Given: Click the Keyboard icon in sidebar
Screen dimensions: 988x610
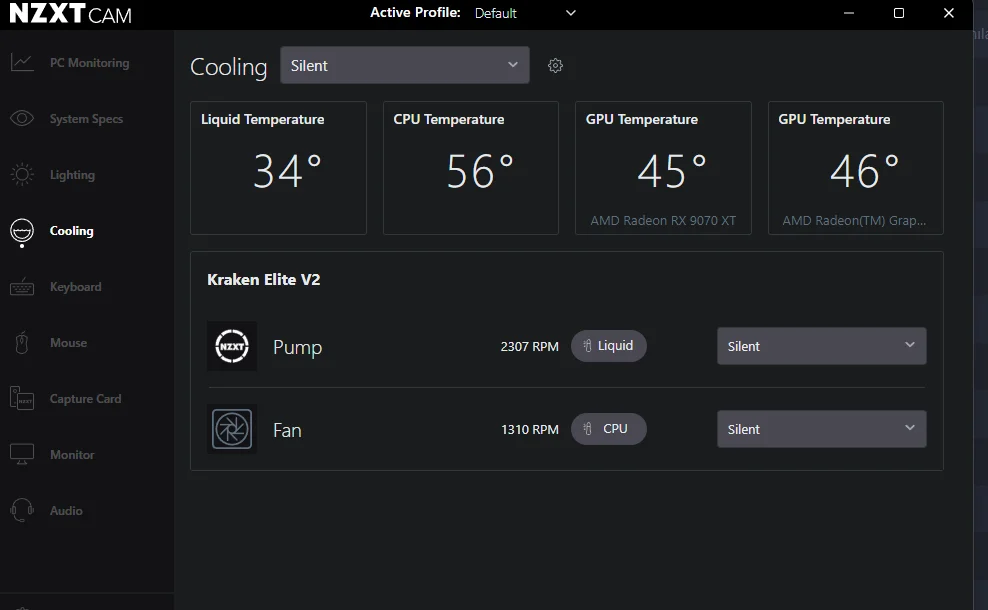Looking at the screenshot, I should point(22,287).
